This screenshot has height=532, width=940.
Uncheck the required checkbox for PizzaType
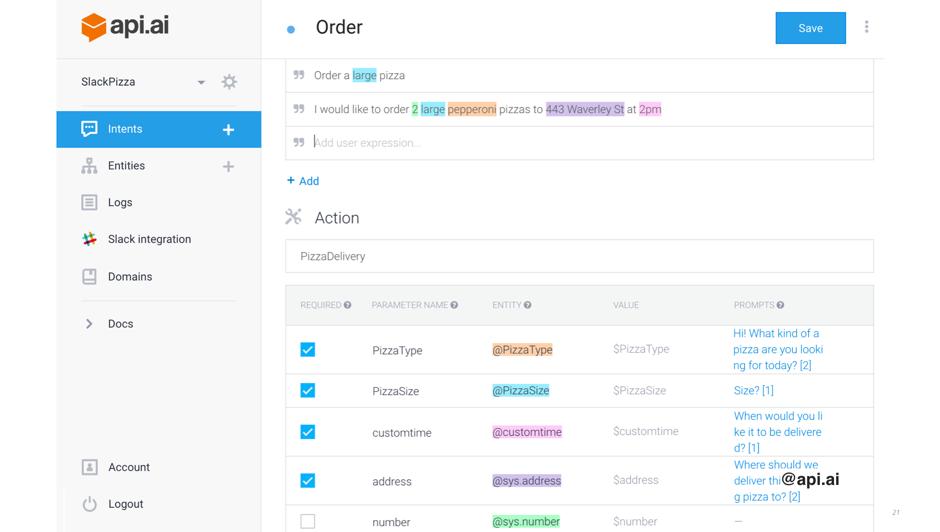coord(308,350)
